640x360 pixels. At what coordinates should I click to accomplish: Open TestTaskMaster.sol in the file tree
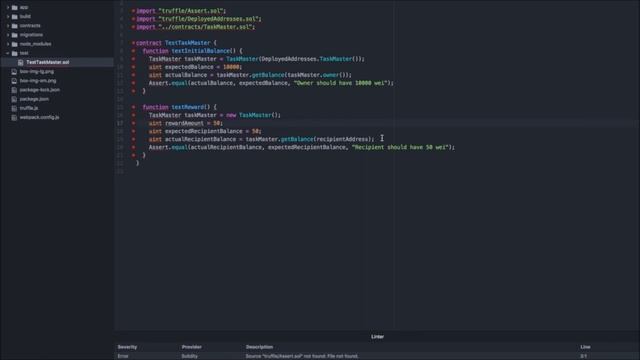pyautogui.click(x=48, y=62)
